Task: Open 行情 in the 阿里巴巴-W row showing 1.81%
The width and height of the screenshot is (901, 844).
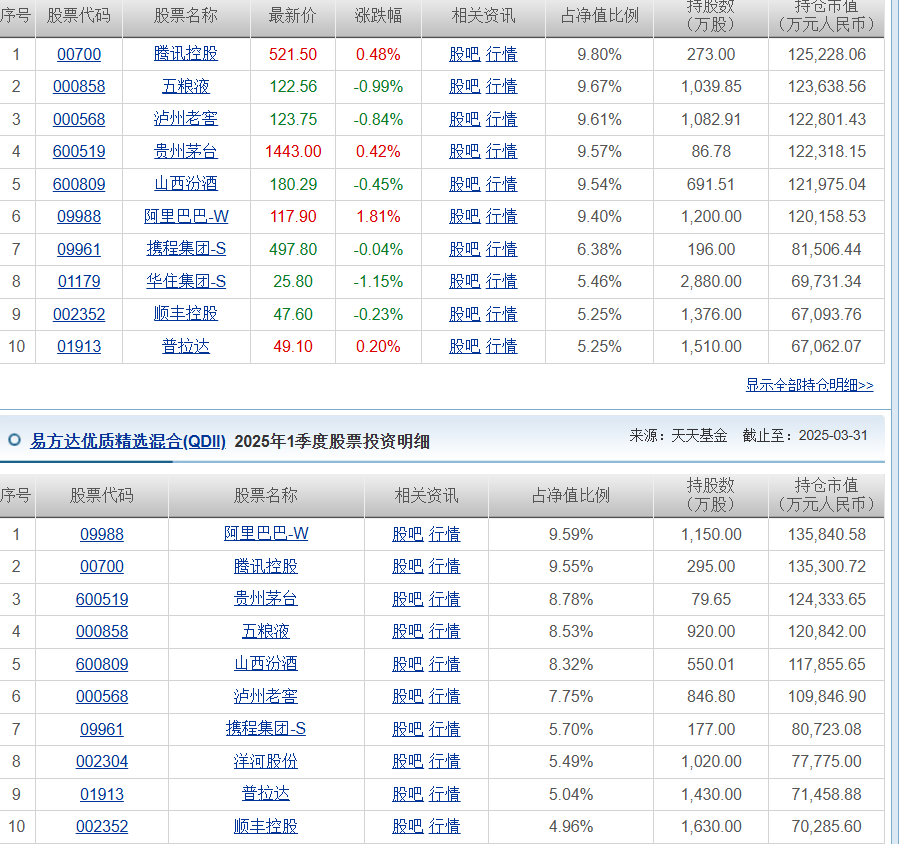Action: click(501, 217)
